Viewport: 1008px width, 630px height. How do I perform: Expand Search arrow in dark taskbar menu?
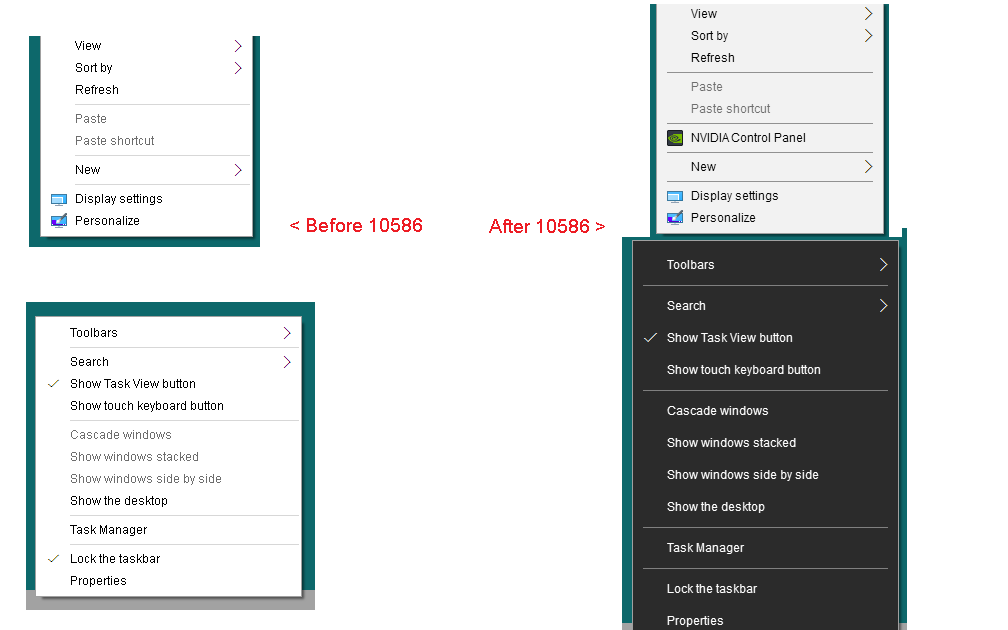tap(883, 305)
